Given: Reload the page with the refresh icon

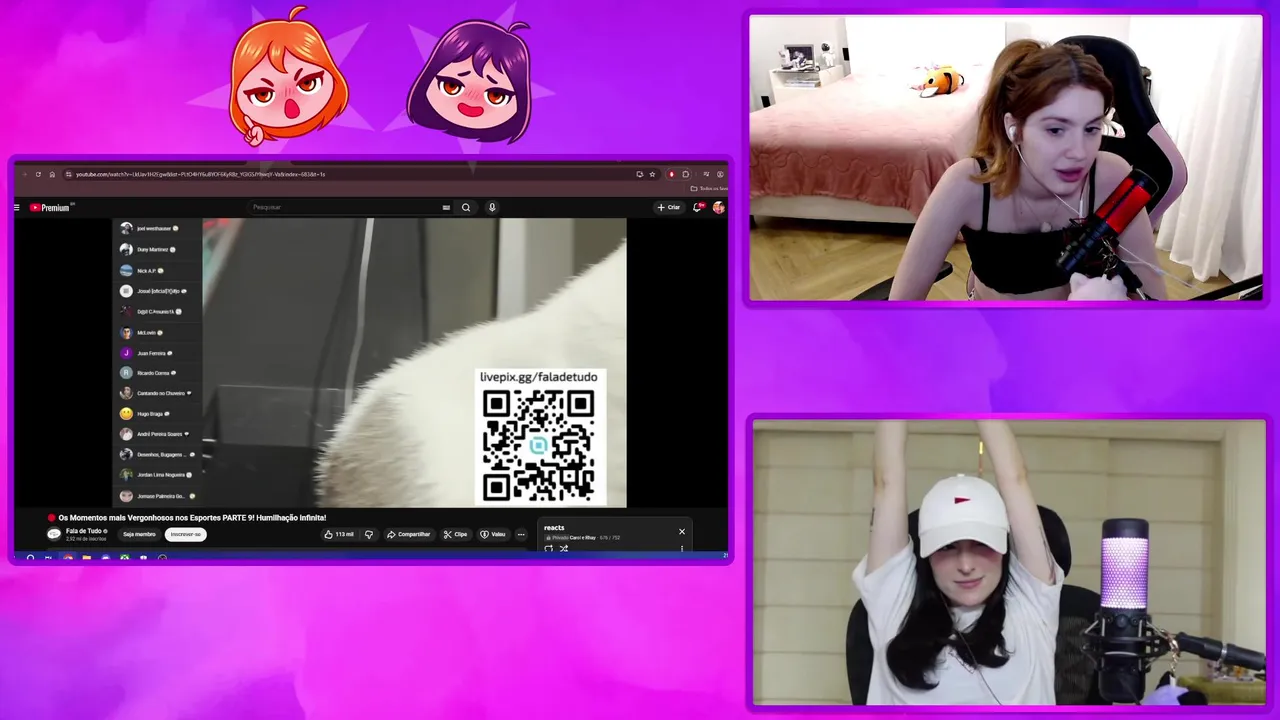Looking at the screenshot, I should coord(38,174).
